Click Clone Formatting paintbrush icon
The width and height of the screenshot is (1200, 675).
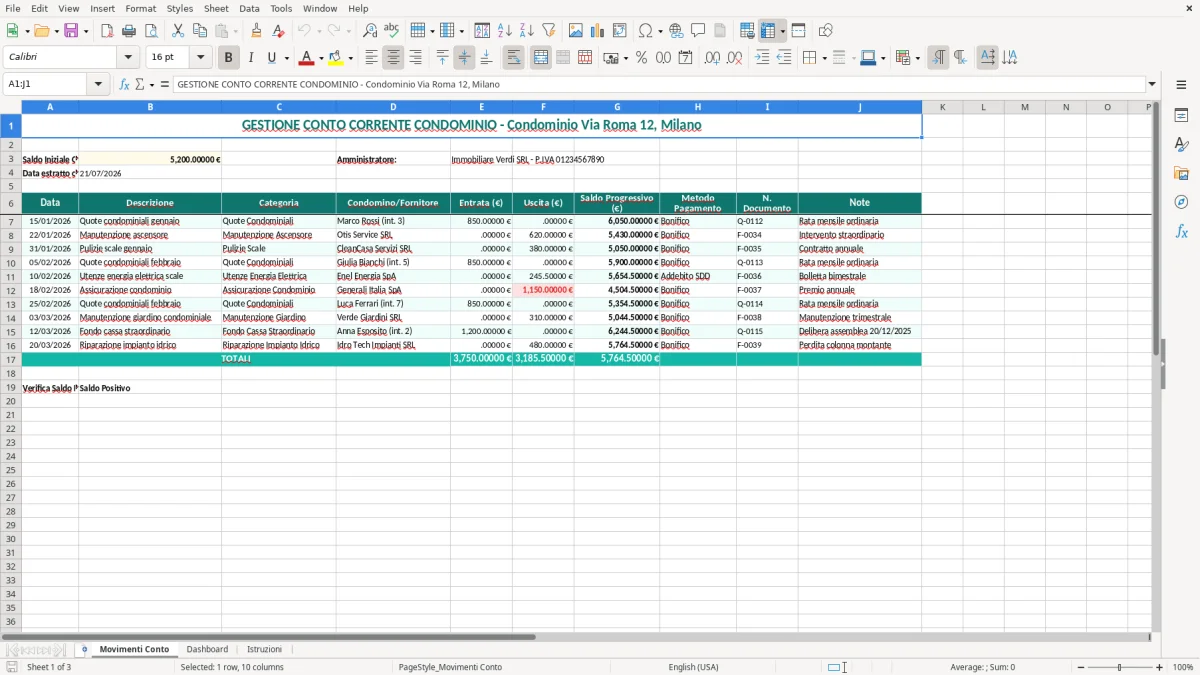click(x=257, y=31)
